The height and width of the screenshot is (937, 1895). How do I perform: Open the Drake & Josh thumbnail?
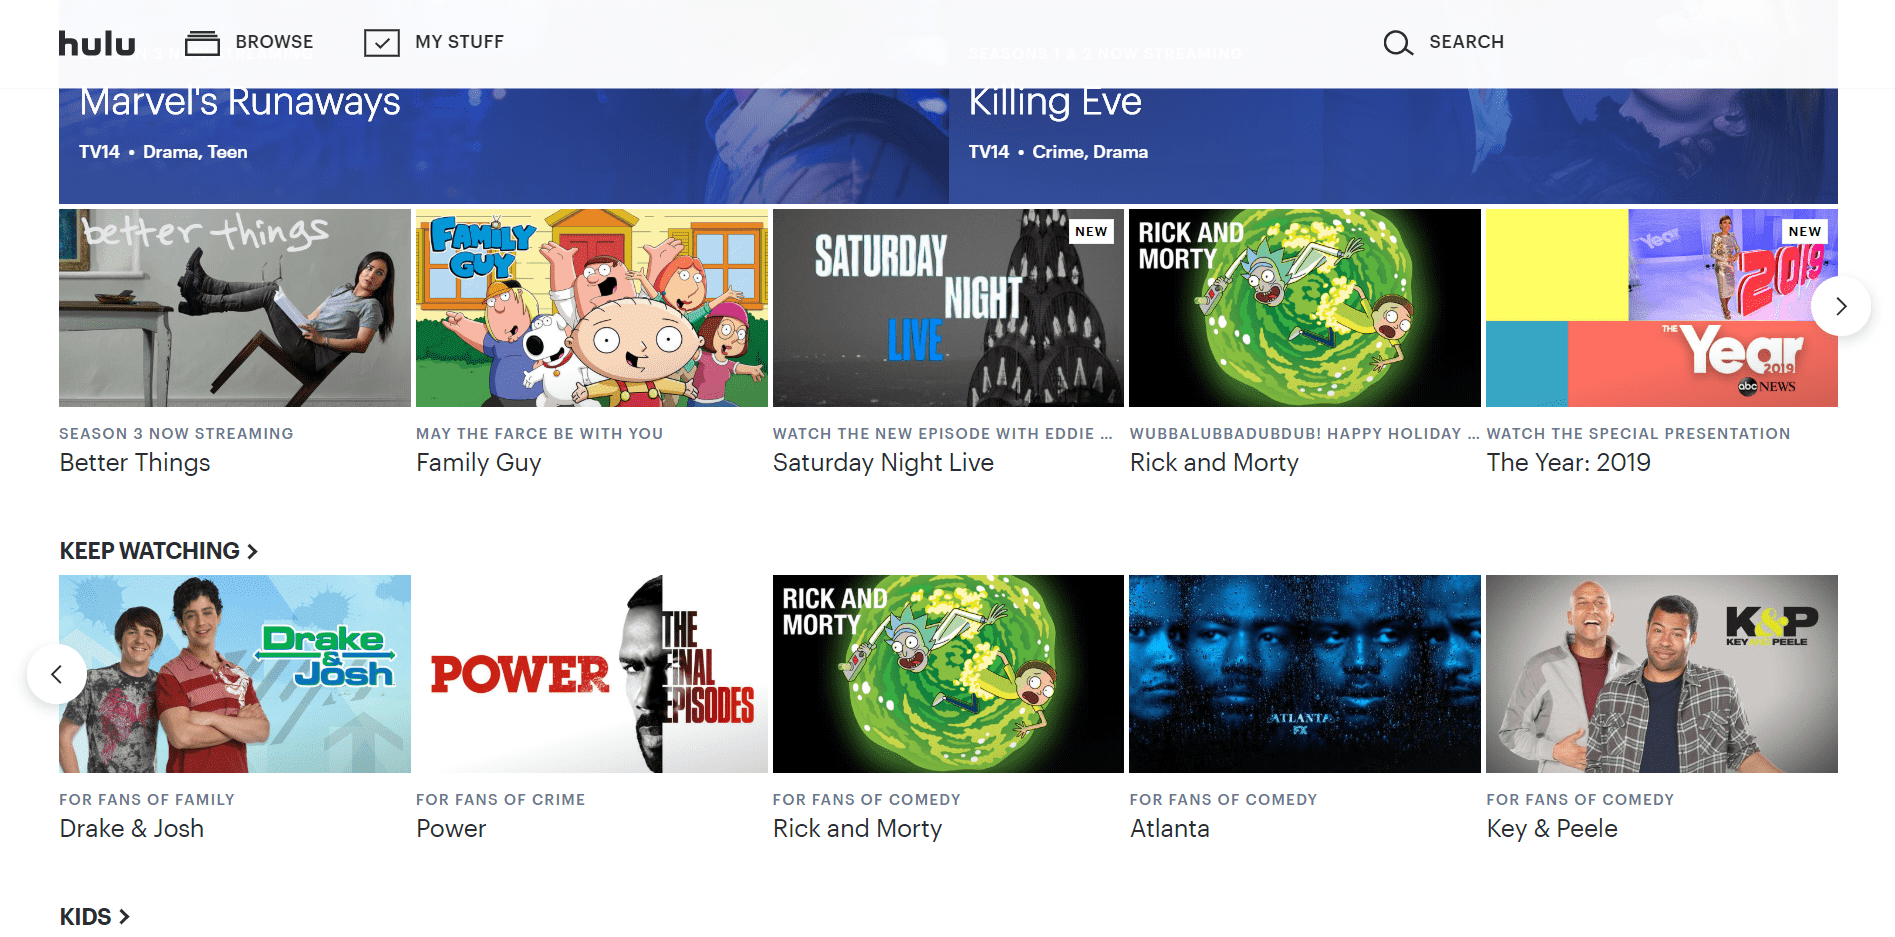[235, 674]
